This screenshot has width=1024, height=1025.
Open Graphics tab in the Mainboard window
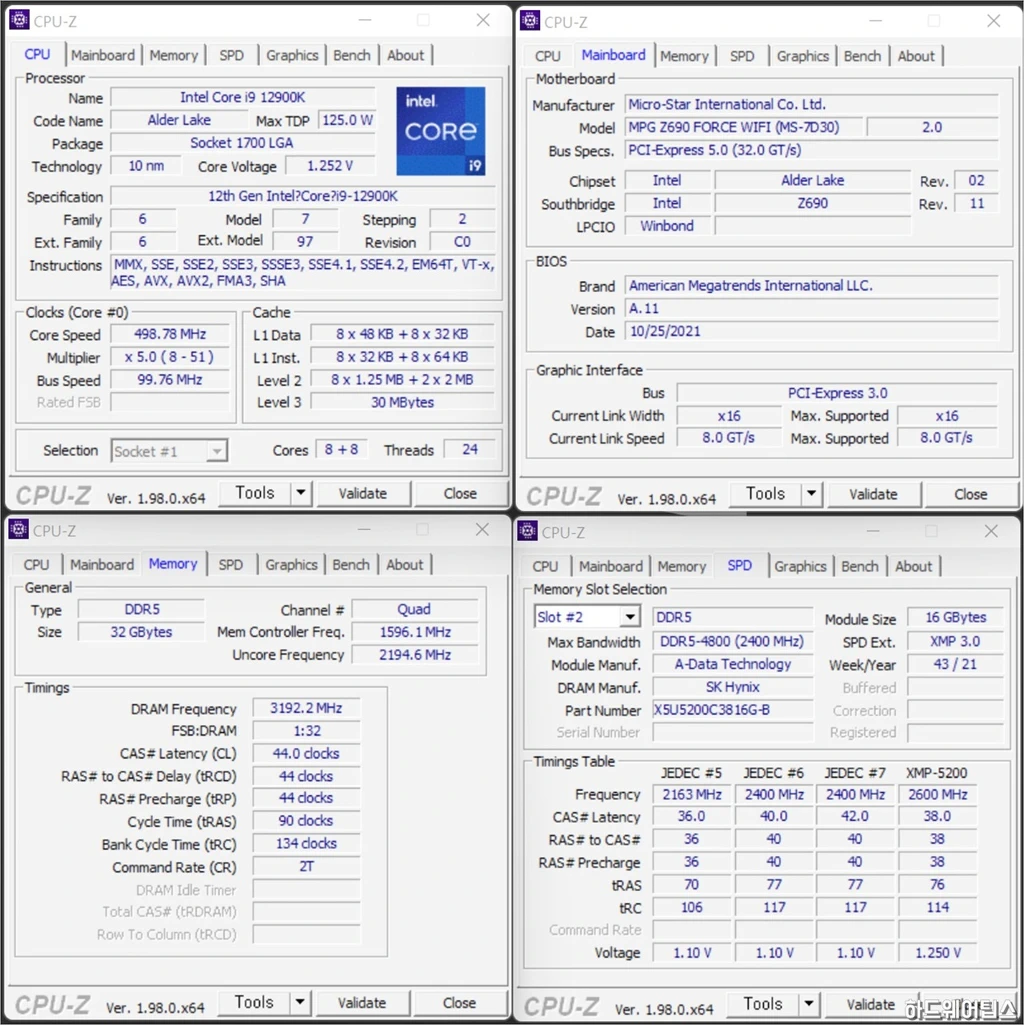pos(803,56)
